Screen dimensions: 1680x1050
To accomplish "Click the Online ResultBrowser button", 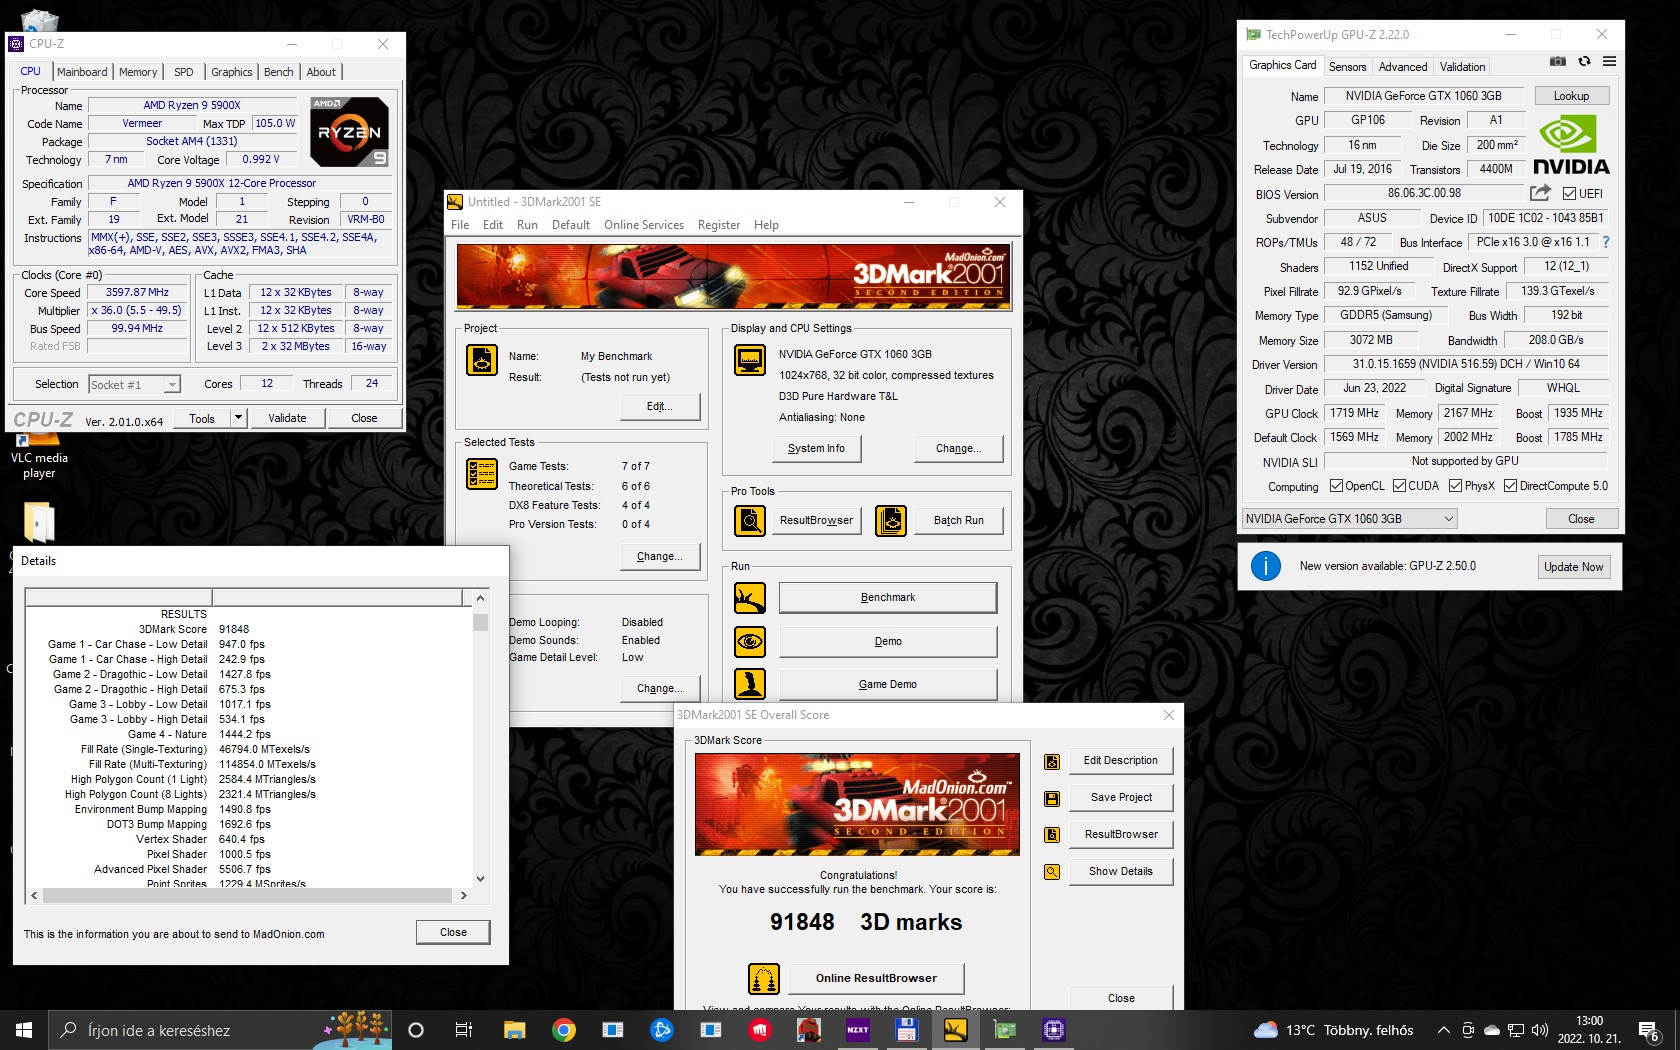I will point(876,979).
